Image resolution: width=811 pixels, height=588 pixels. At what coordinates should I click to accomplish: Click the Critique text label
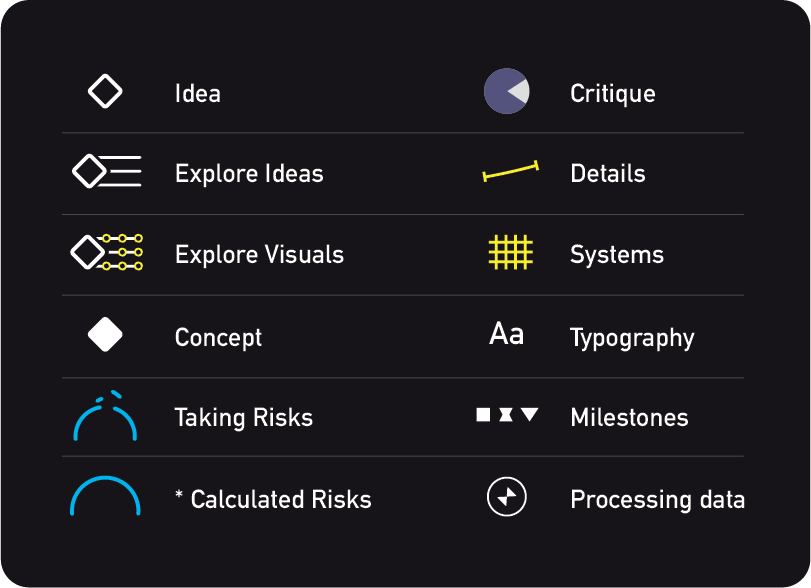tap(613, 94)
